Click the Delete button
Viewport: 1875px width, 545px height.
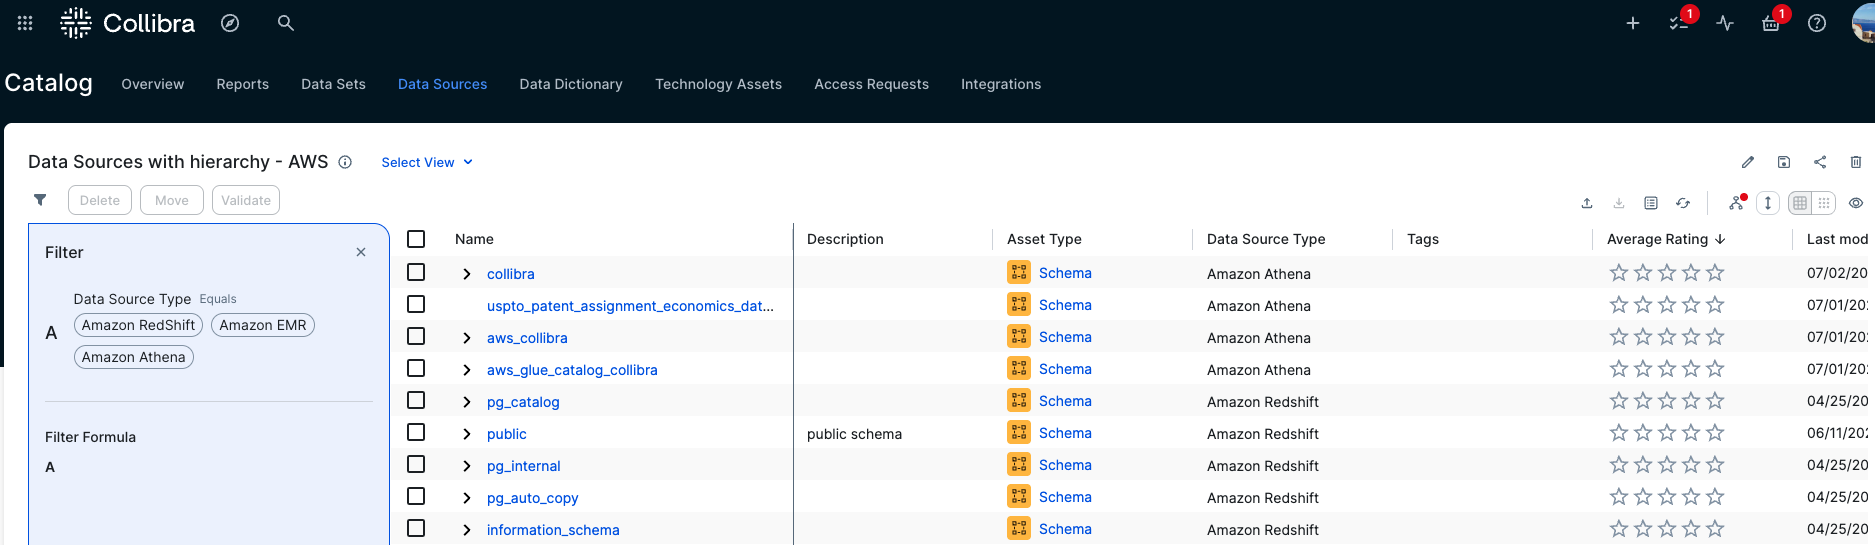(100, 200)
